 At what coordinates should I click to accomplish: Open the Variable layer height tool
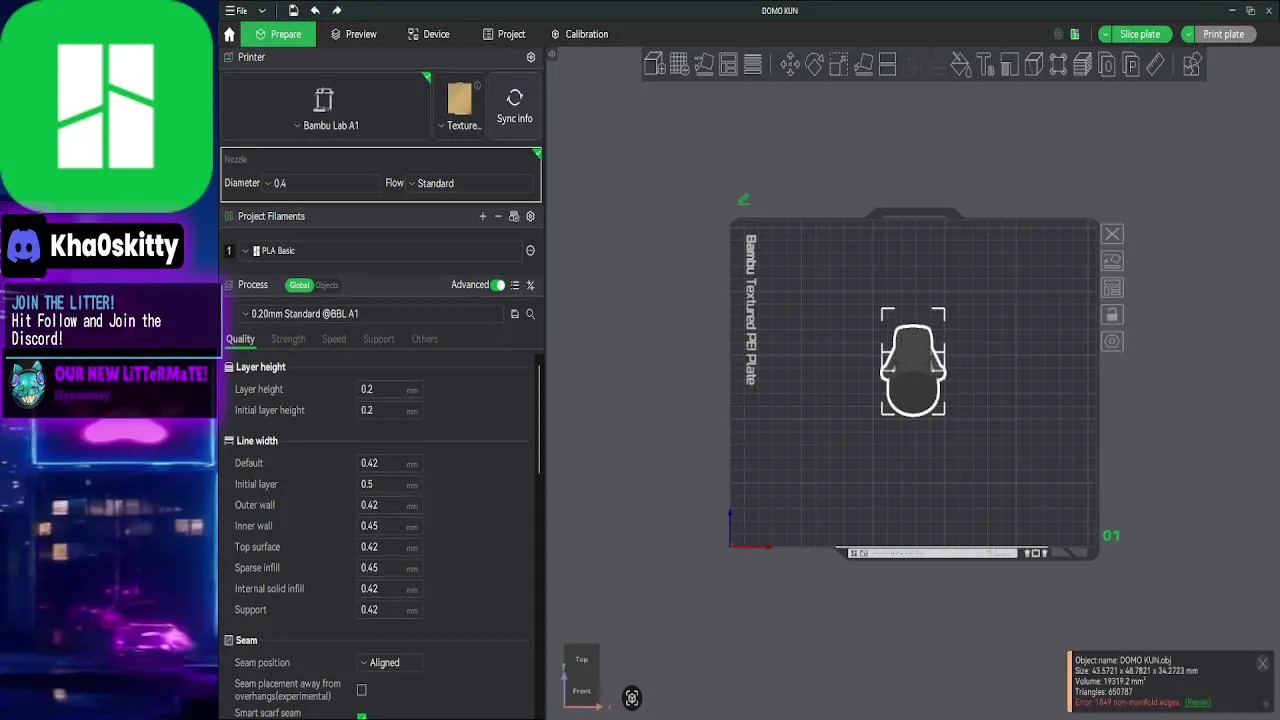pyautogui.click(x=753, y=65)
